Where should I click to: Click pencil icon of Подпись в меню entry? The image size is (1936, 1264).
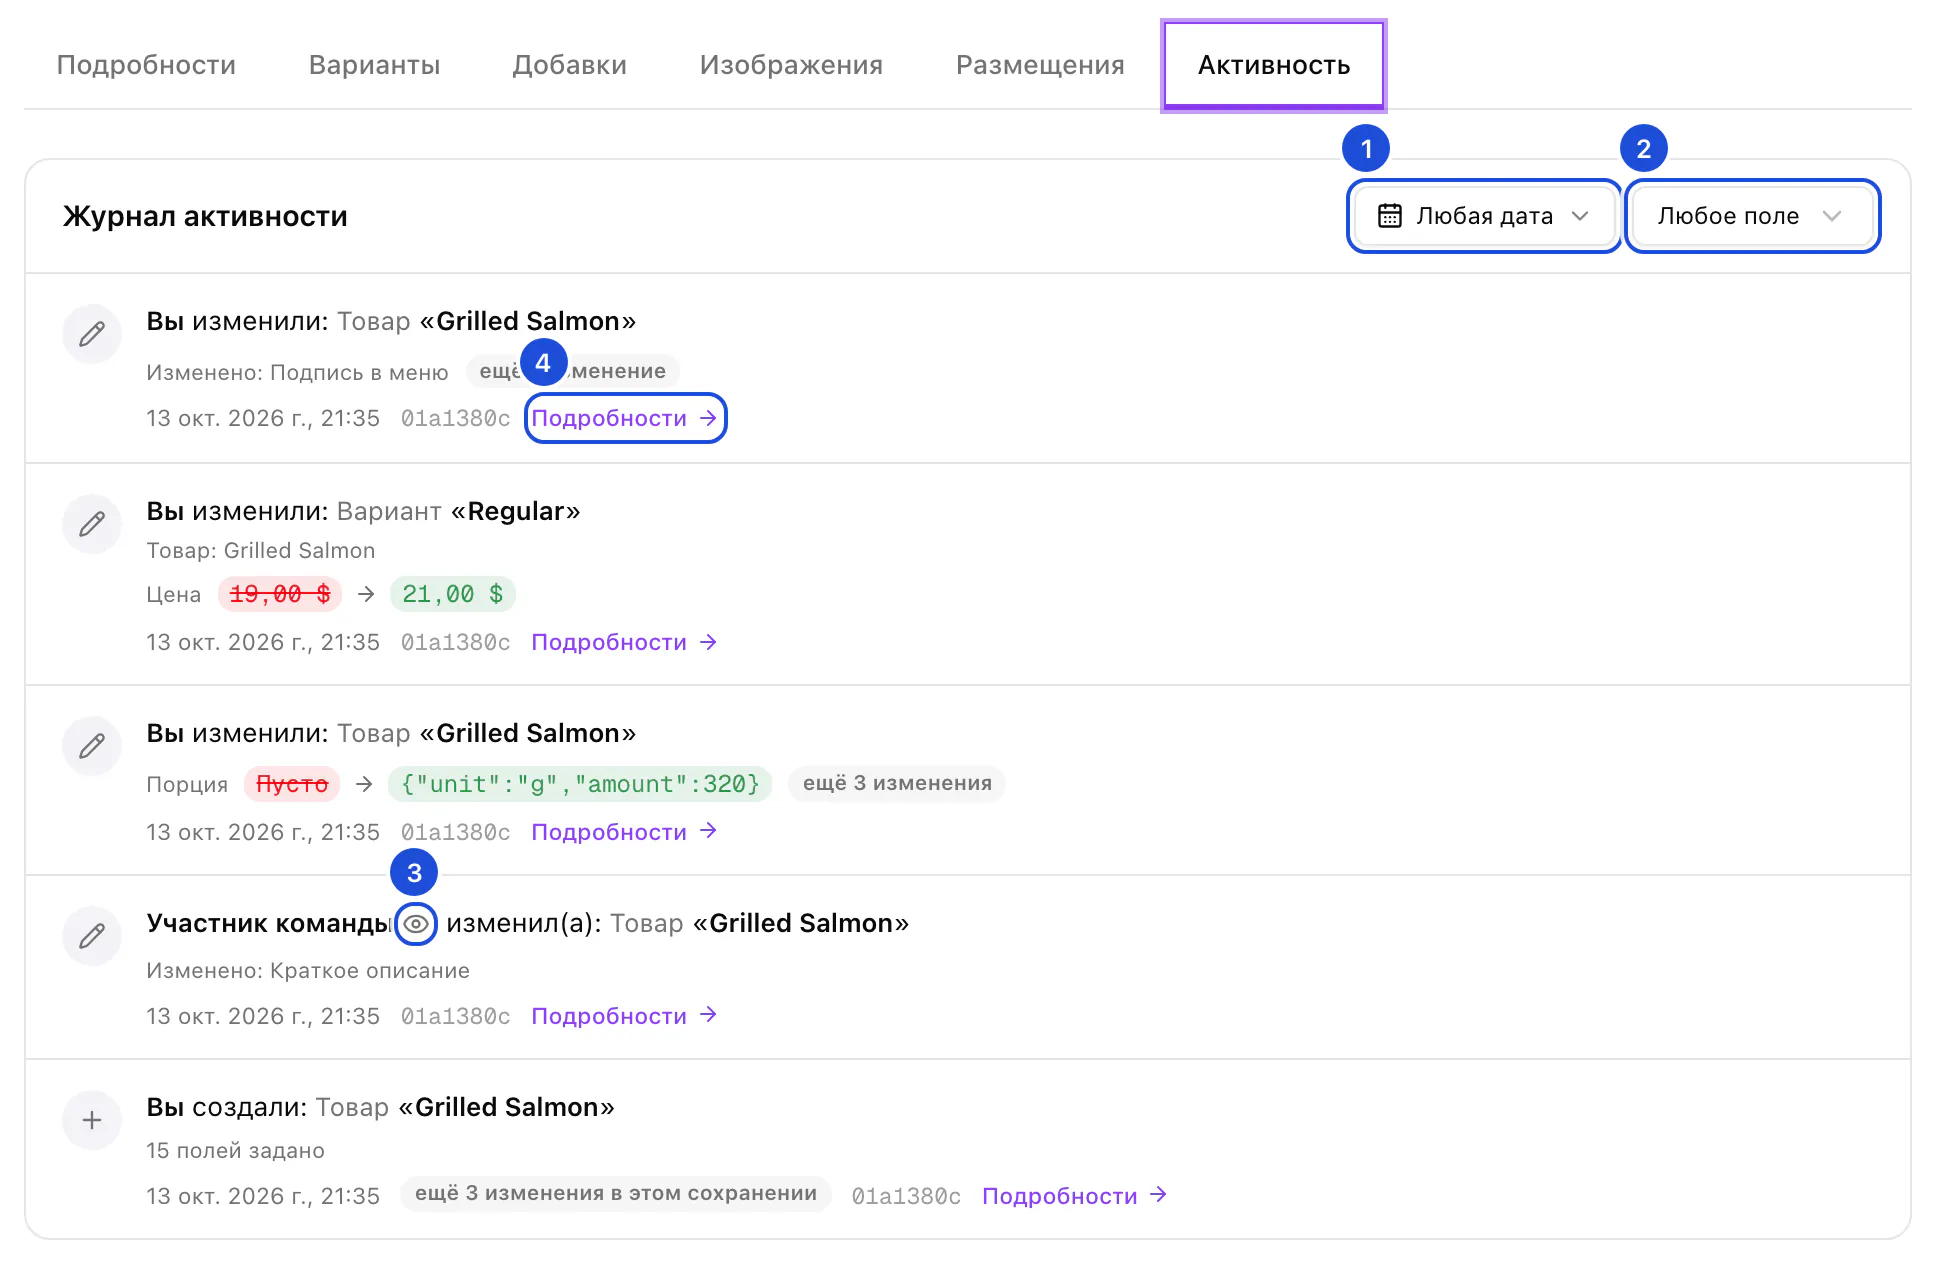[x=92, y=334]
